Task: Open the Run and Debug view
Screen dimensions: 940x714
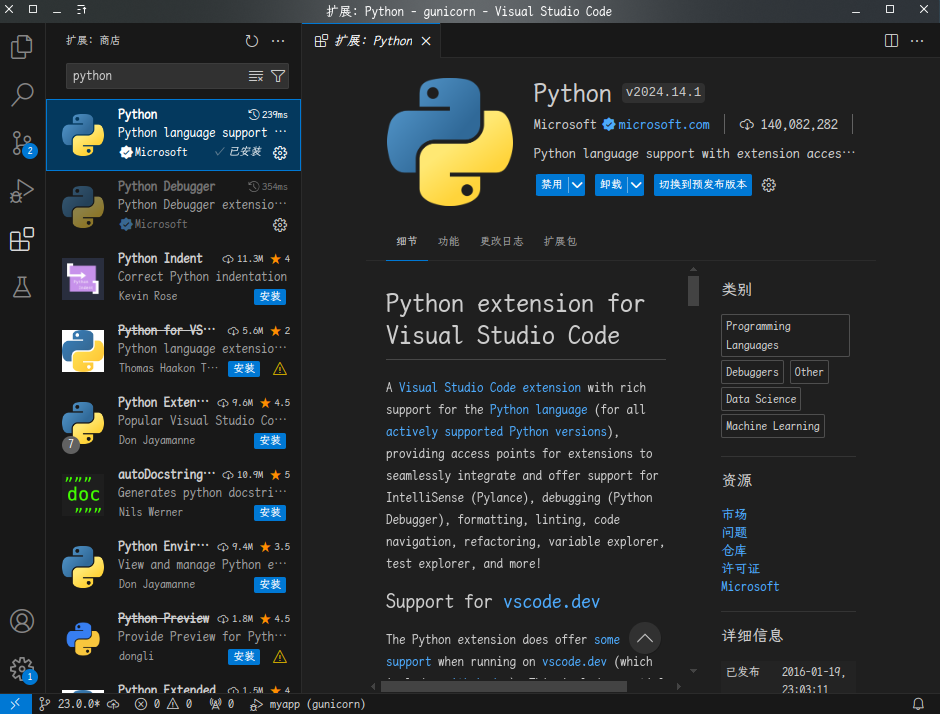Action: pos(22,191)
